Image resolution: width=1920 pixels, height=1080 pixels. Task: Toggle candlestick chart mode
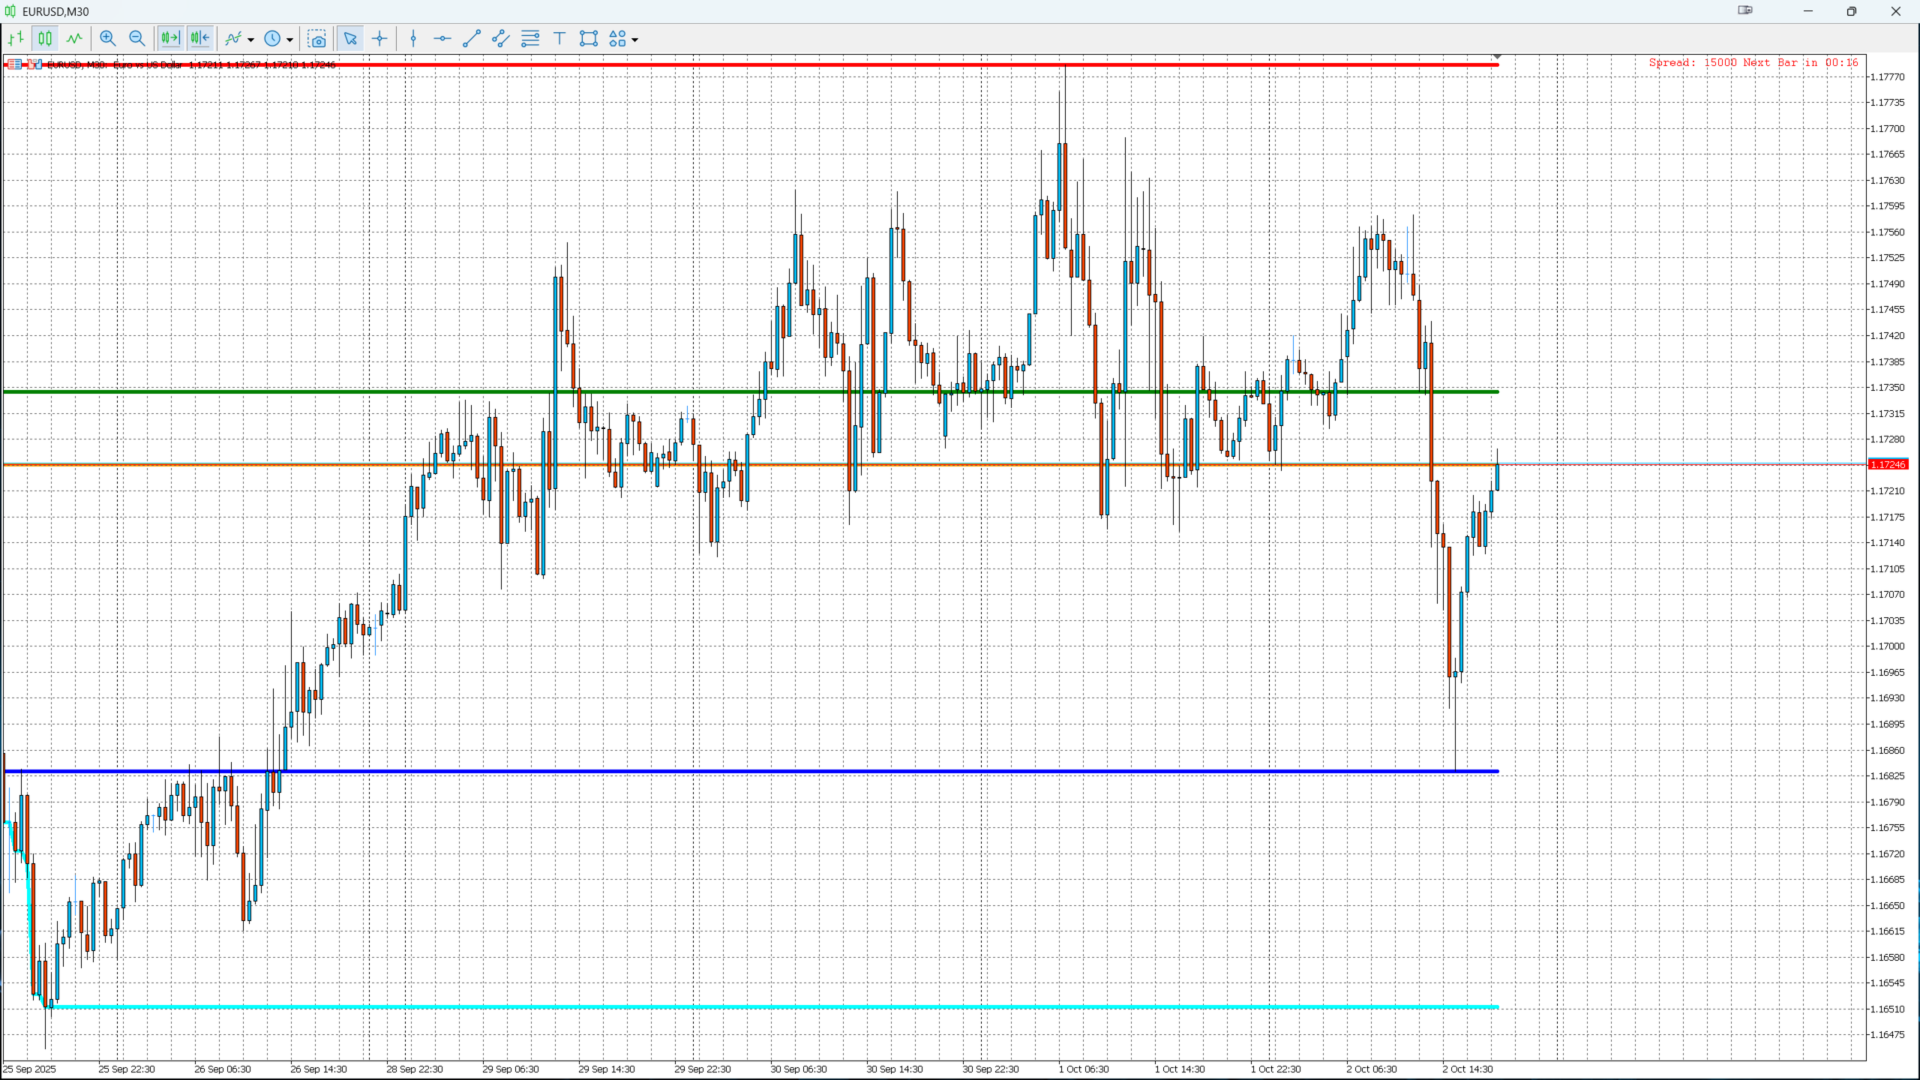click(x=45, y=39)
